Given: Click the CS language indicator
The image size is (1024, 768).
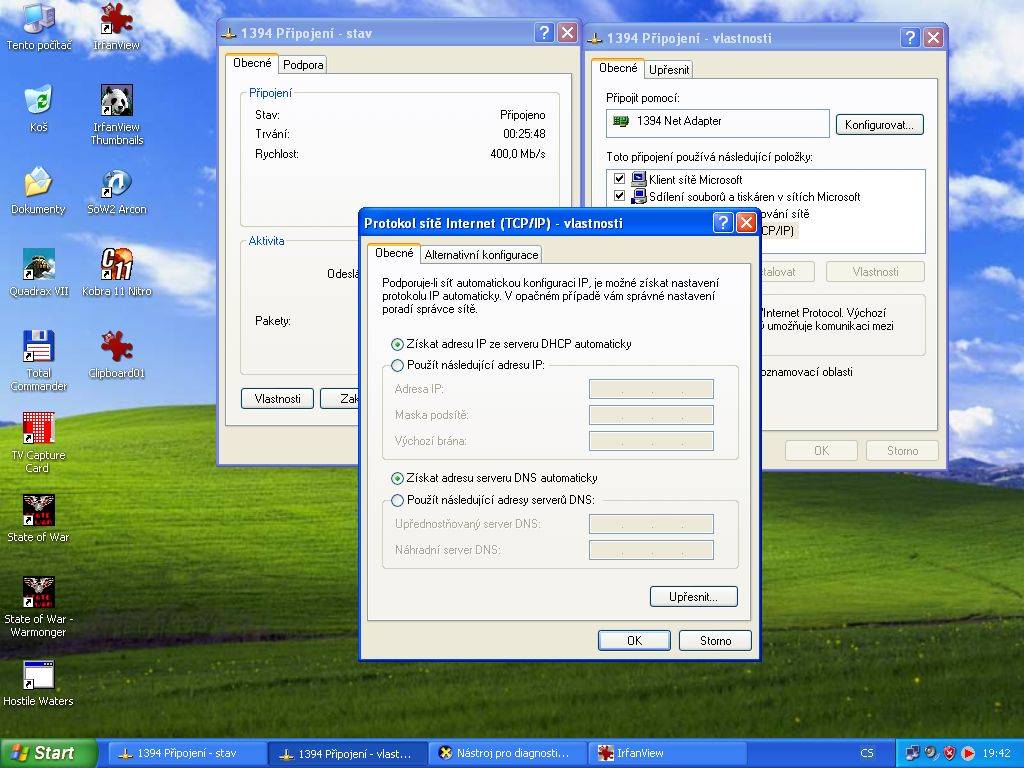Looking at the screenshot, I should [x=867, y=753].
